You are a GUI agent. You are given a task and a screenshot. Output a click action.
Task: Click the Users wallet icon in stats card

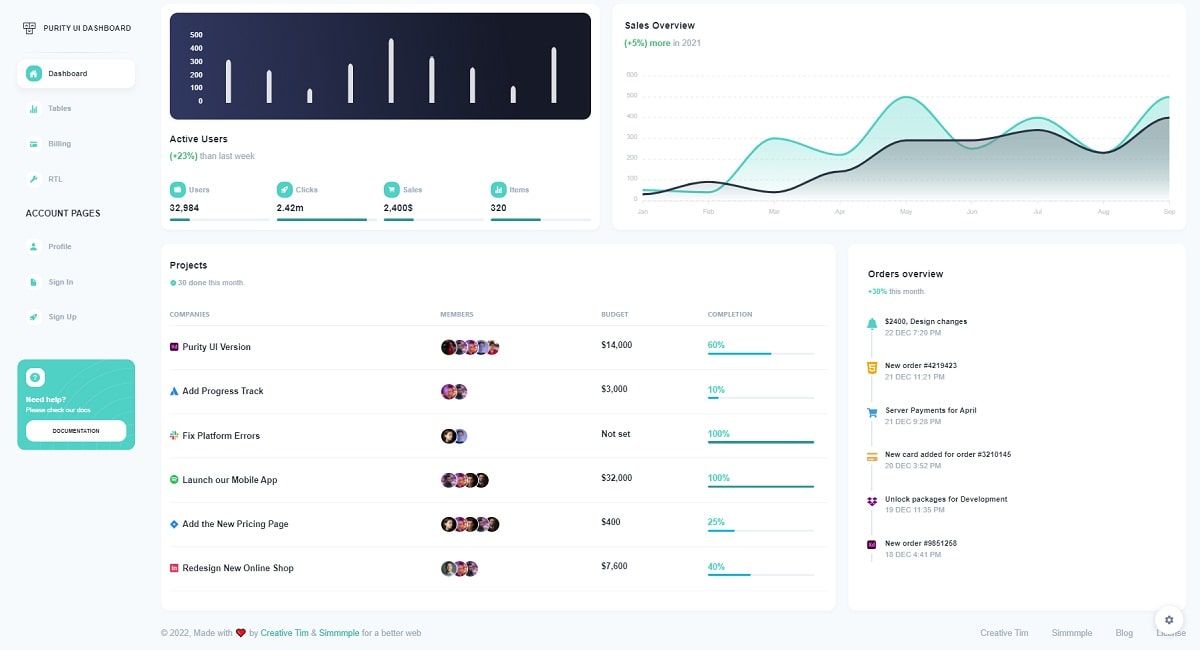tap(179, 189)
